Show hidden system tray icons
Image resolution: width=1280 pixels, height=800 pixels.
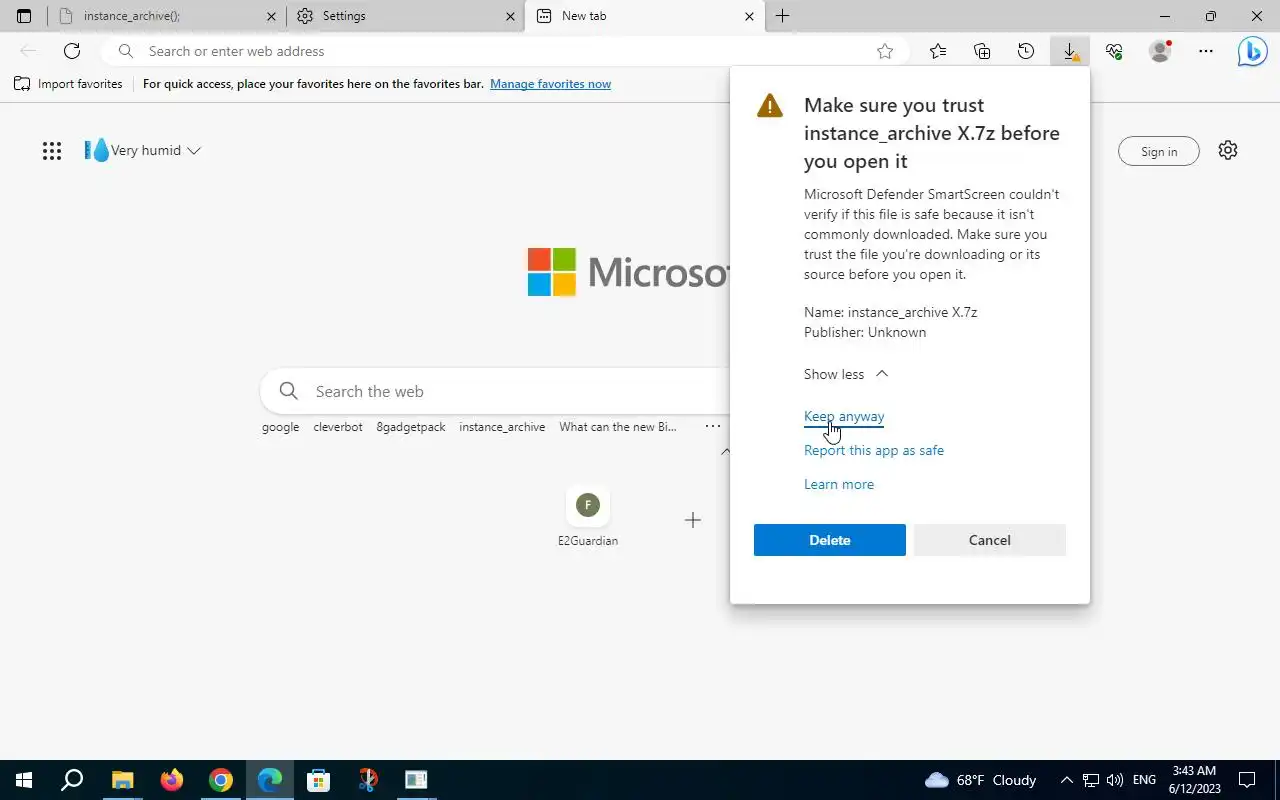(1066, 780)
